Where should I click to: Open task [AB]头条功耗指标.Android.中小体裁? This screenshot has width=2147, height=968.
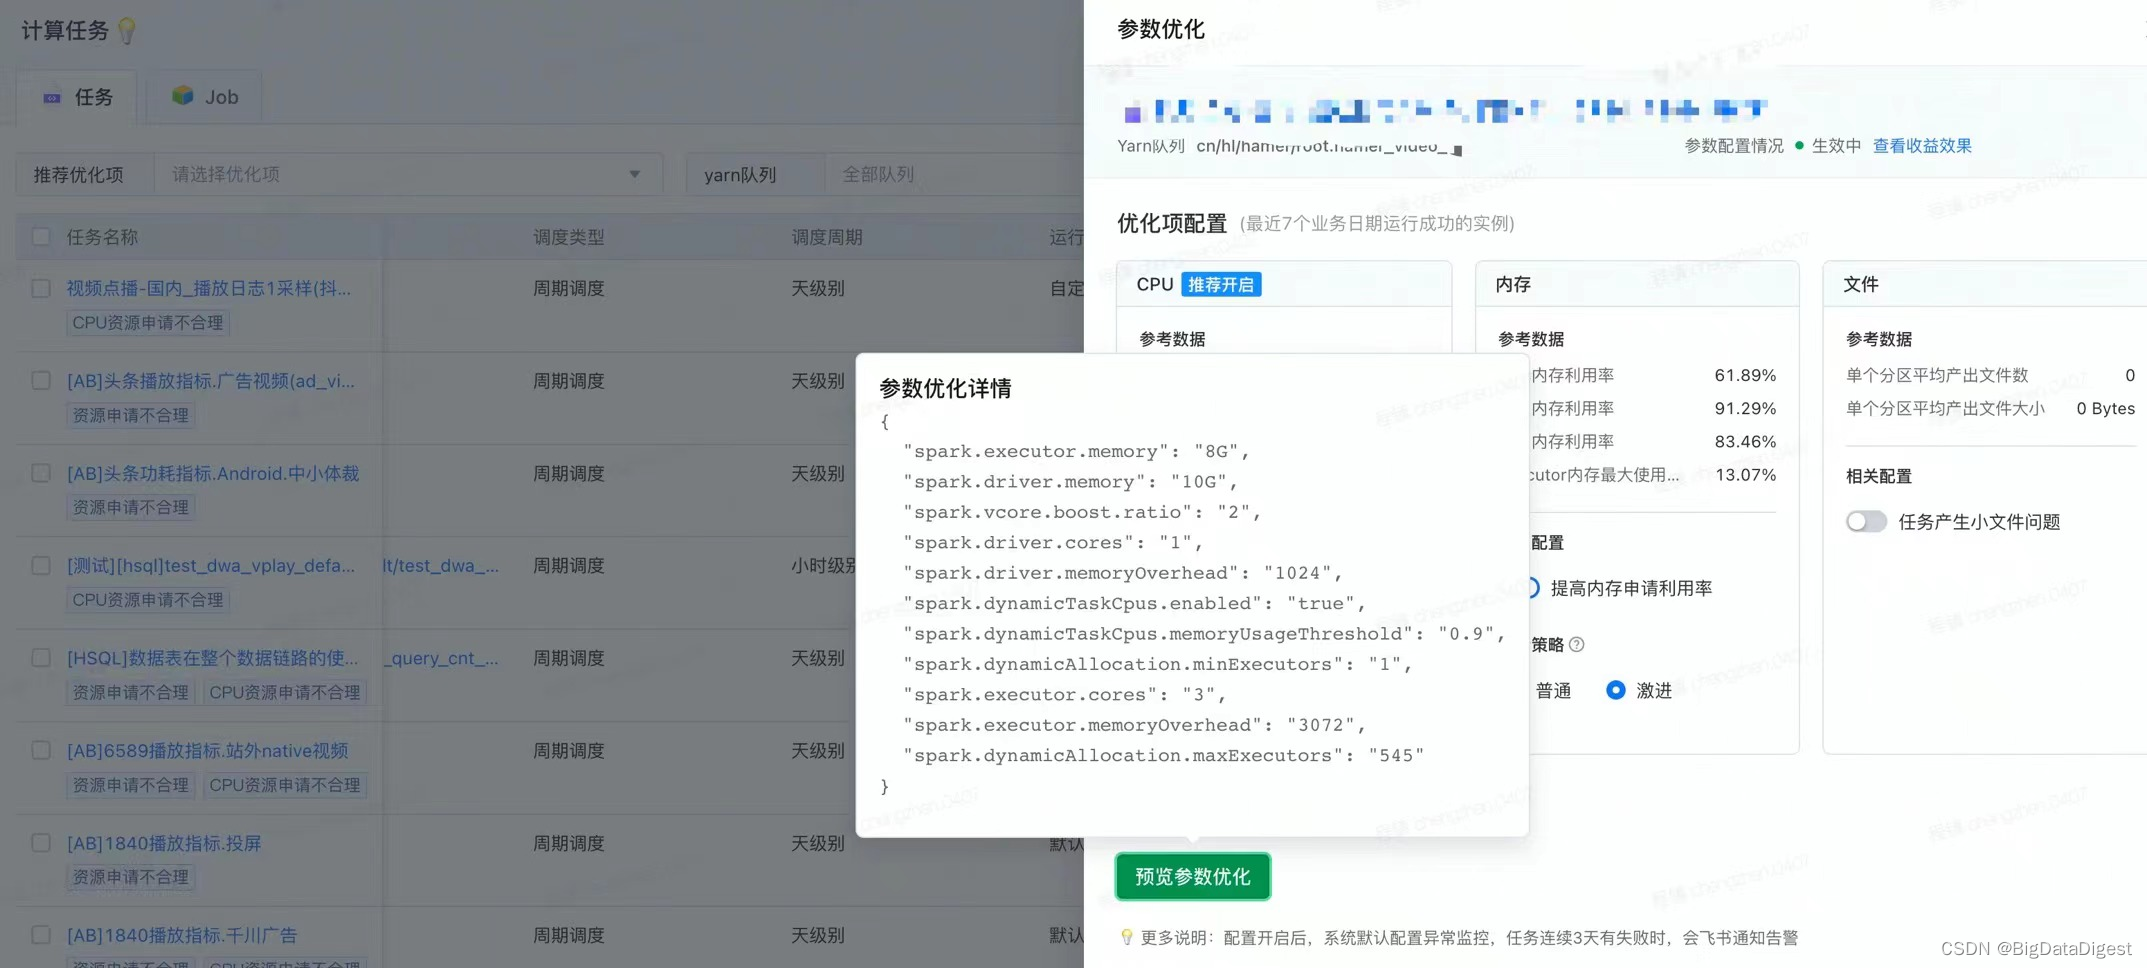click(213, 473)
